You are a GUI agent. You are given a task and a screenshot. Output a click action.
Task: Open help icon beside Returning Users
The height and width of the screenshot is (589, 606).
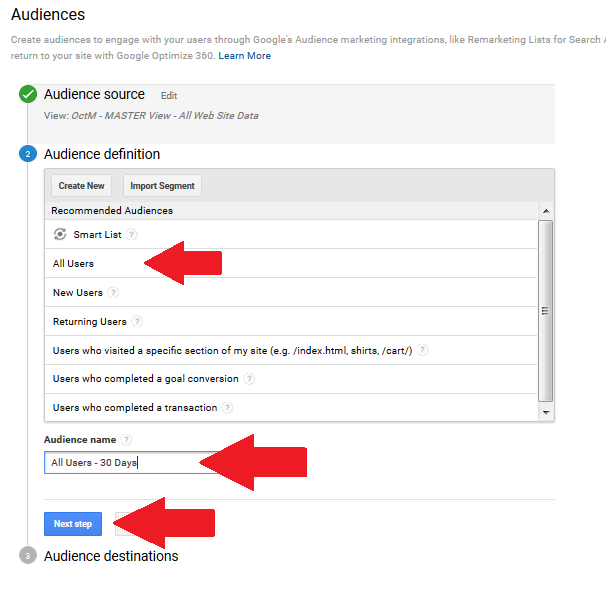coord(137,322)
